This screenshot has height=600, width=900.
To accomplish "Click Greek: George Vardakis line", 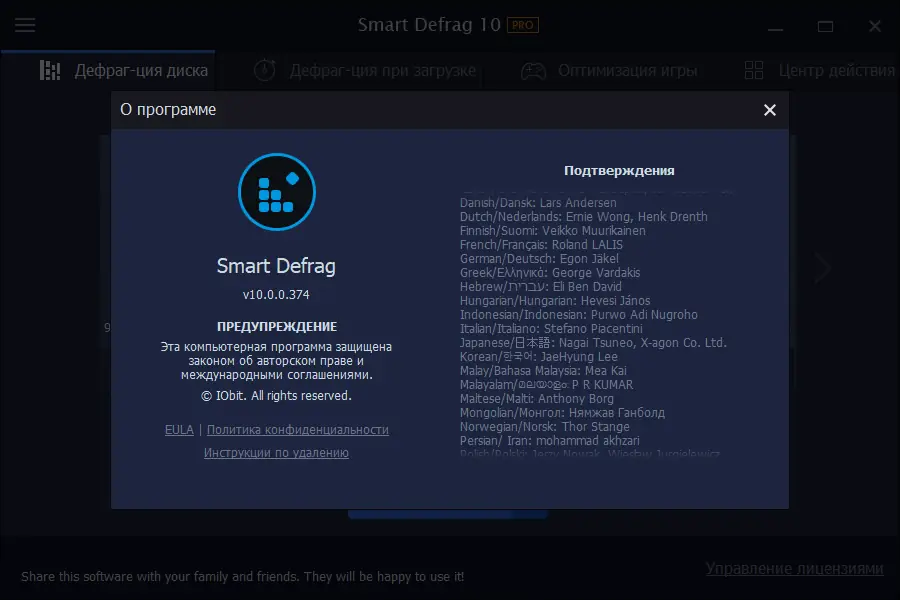I will tap(550, 273).
